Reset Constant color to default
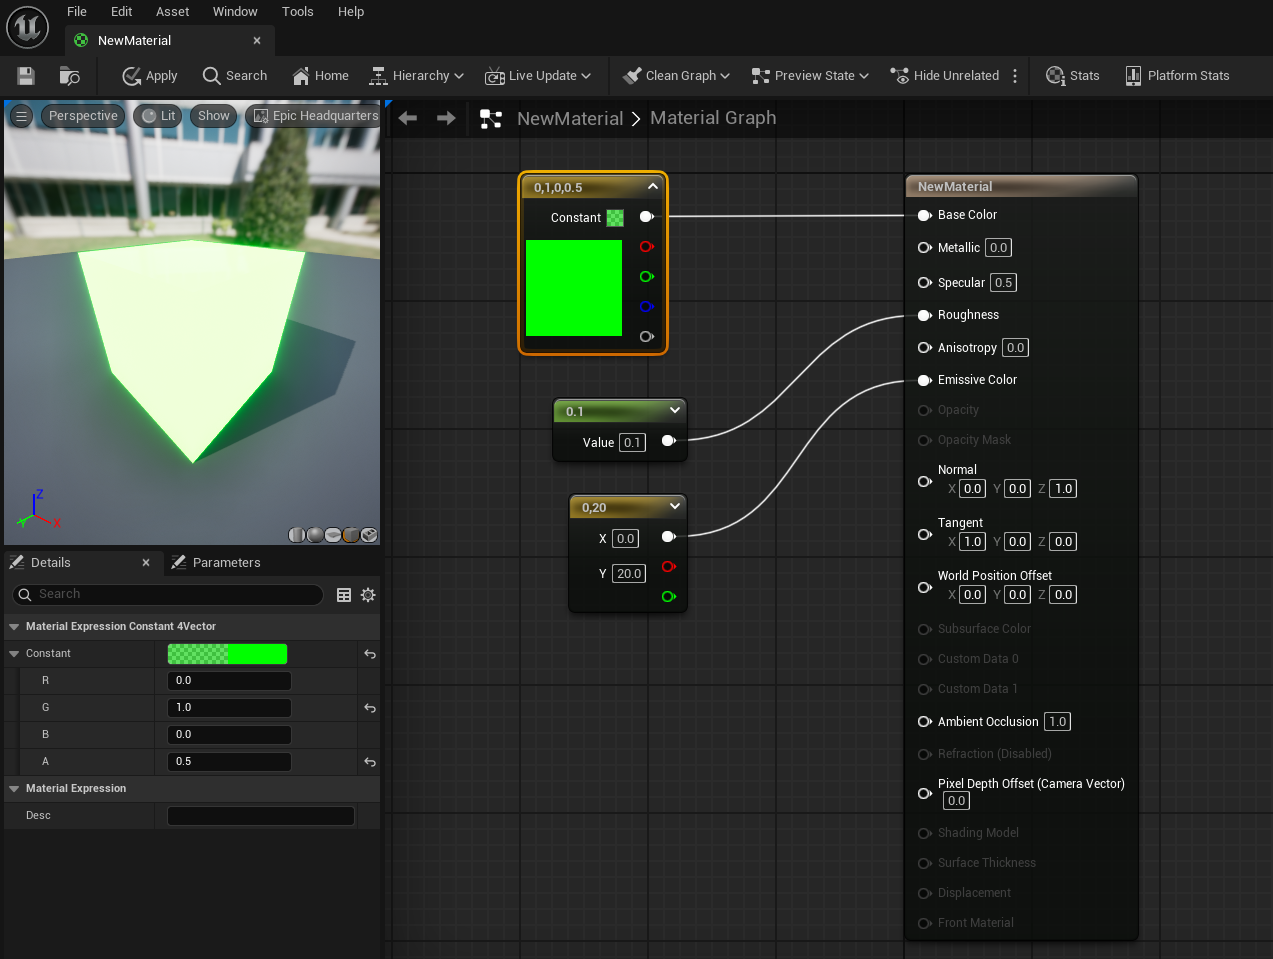Image resolution: width=1273 pixels, height=959 pixels. (x=370, y=654)
